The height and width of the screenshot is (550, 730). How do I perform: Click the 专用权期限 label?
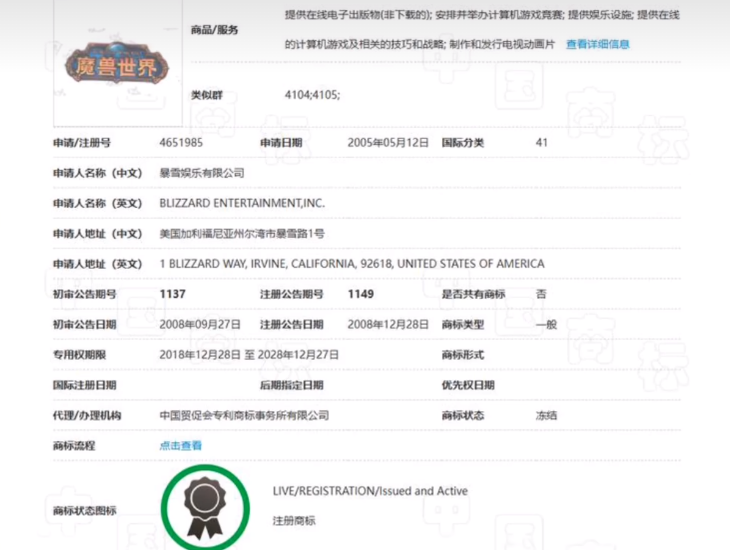tap(79, 355)
